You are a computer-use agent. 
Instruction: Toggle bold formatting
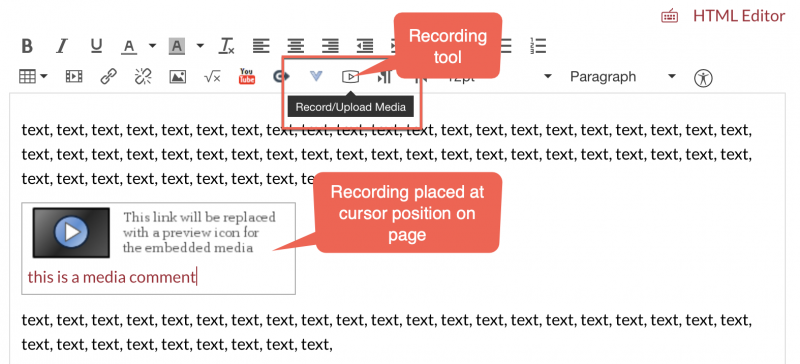pos(27,46)
